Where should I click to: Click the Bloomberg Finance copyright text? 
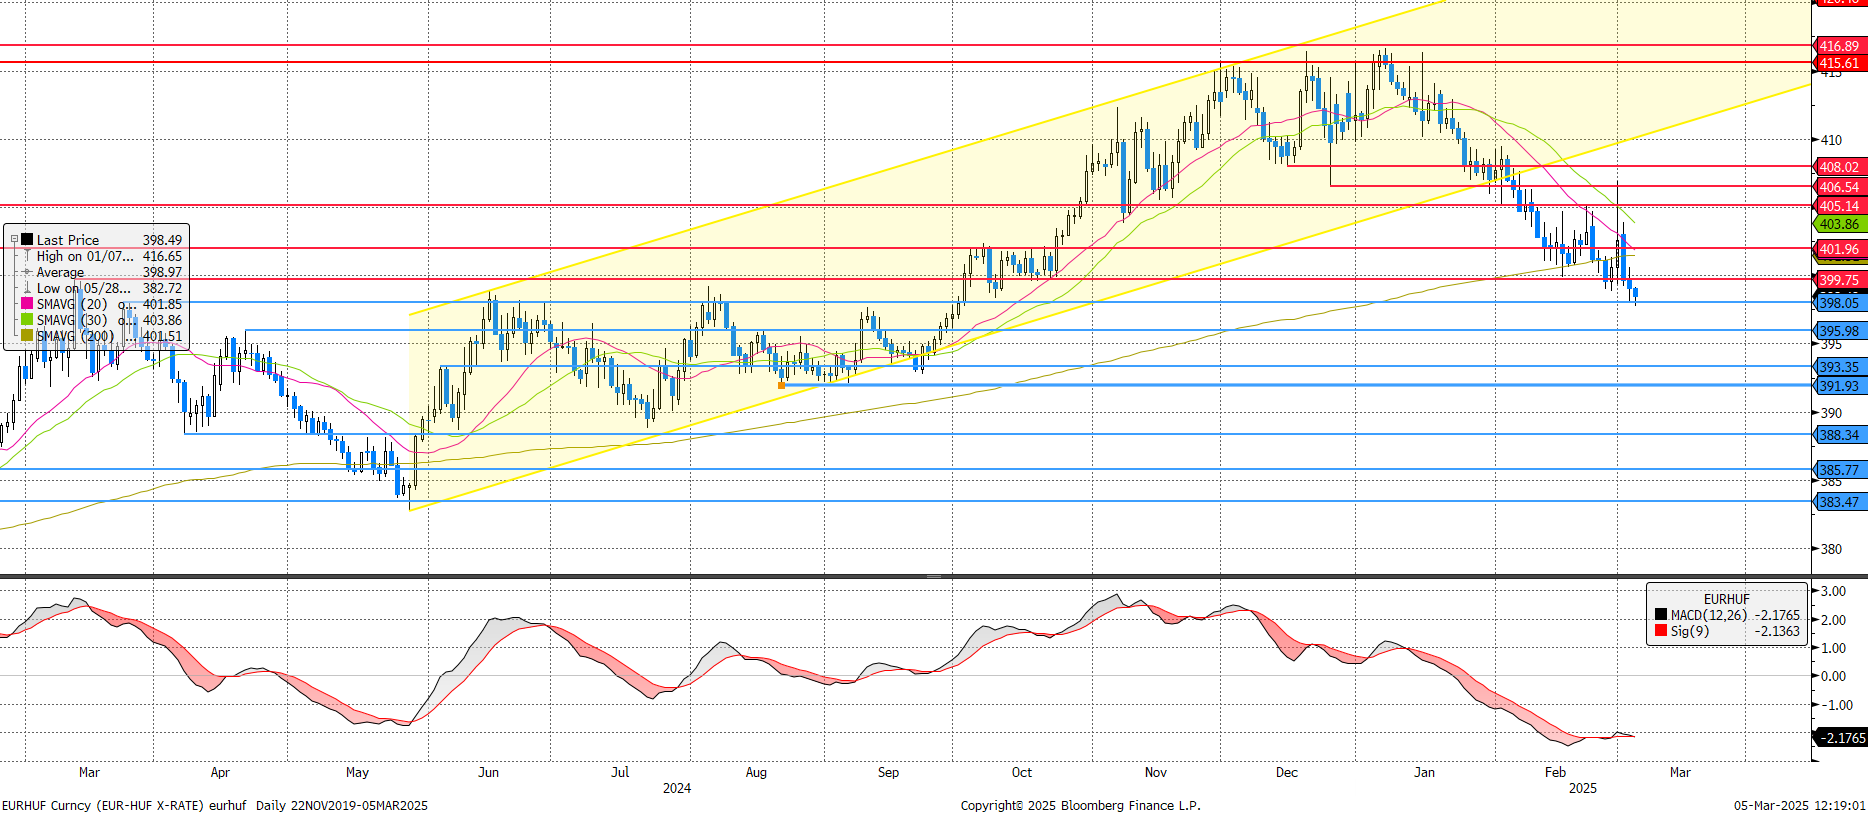[1080, 805]
